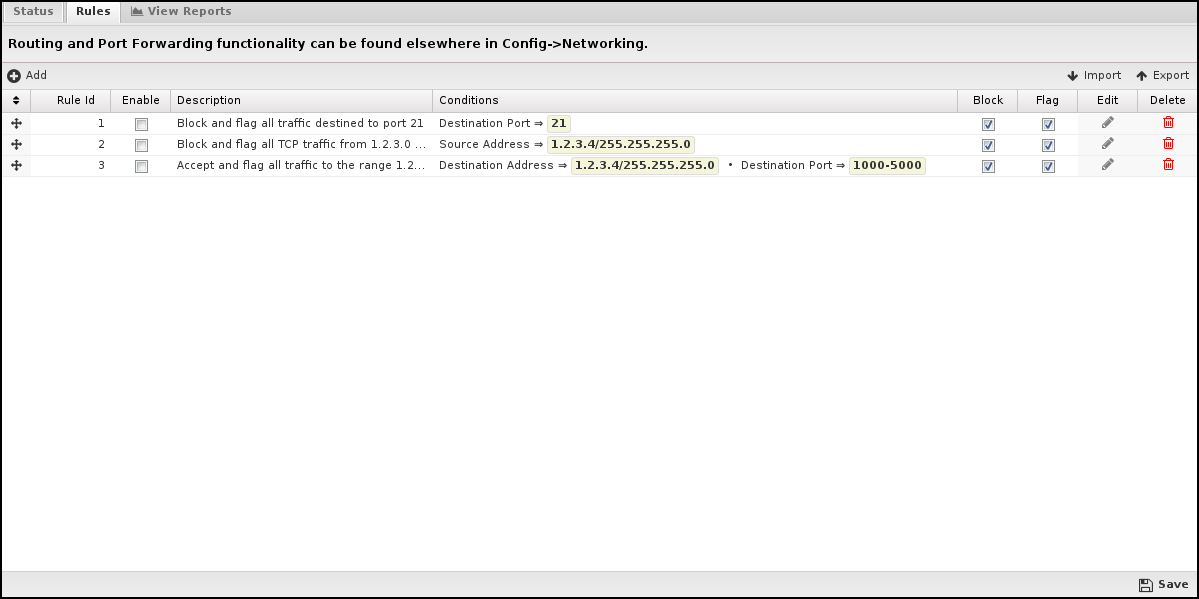Screen dimensions: 1199x599
Task: Uncheck Block for rule 2
Action: pyautogui.click(x=988, y=145)
